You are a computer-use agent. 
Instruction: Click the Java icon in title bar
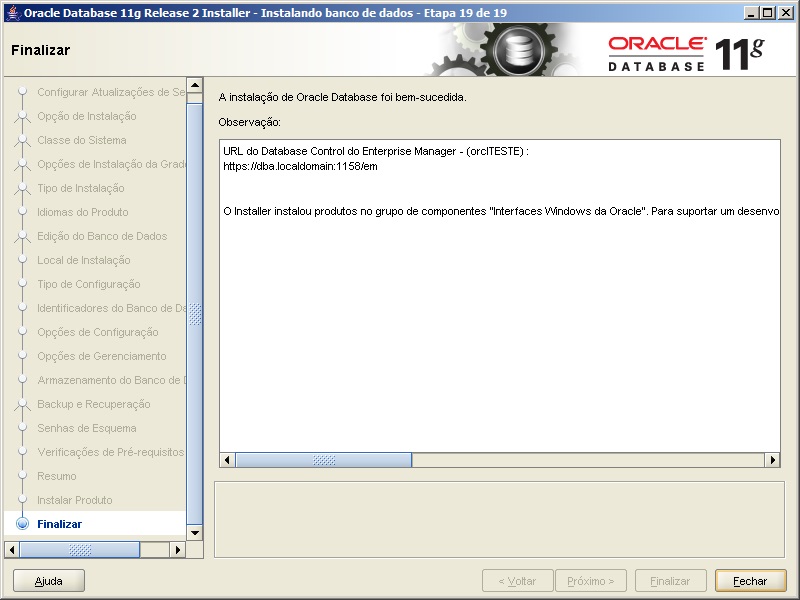[13, 13]
